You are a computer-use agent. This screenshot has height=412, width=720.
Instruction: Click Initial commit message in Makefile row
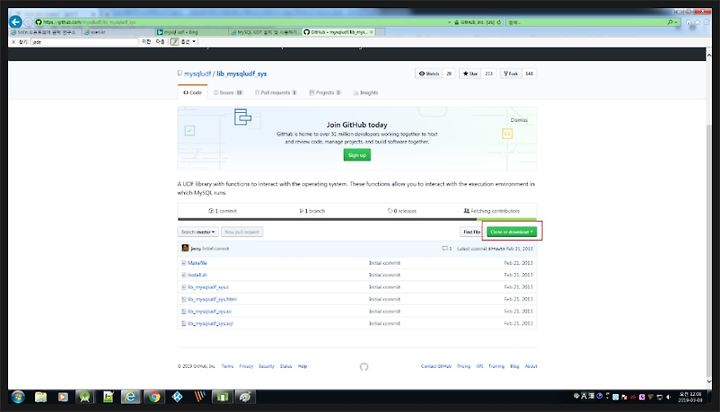tap(385, 263)
